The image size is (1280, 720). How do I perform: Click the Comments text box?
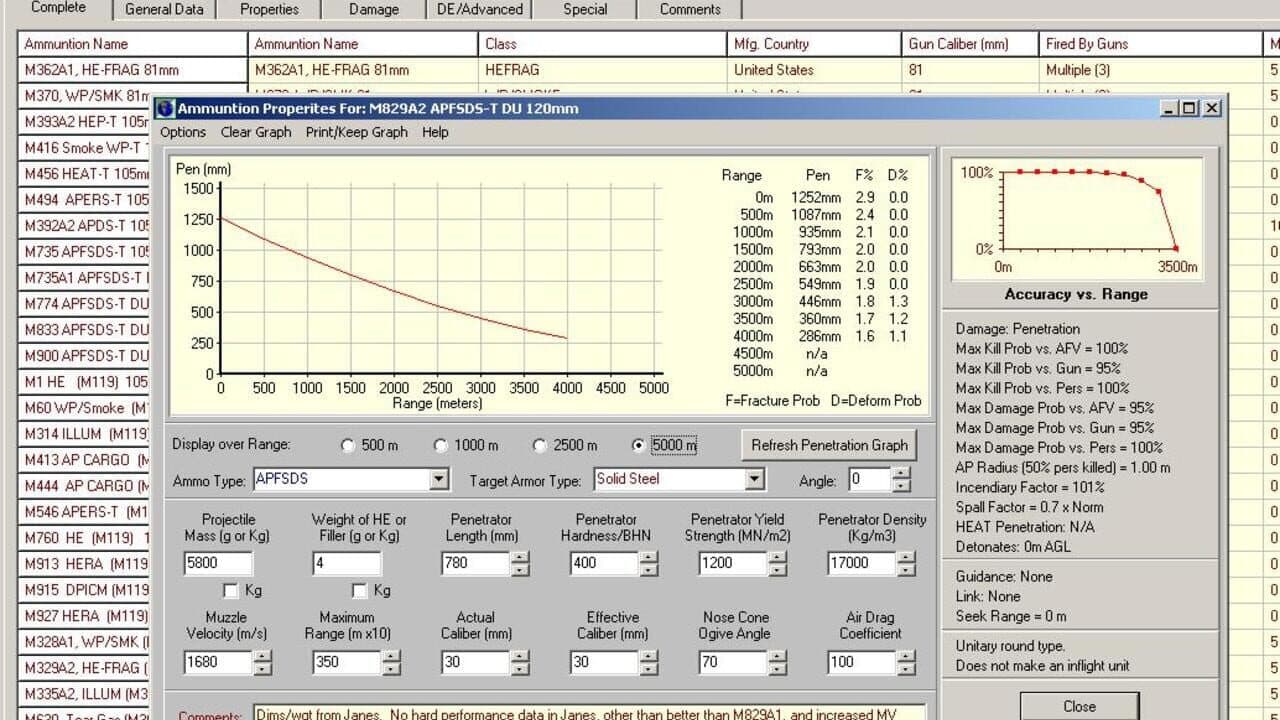point(589,713)
